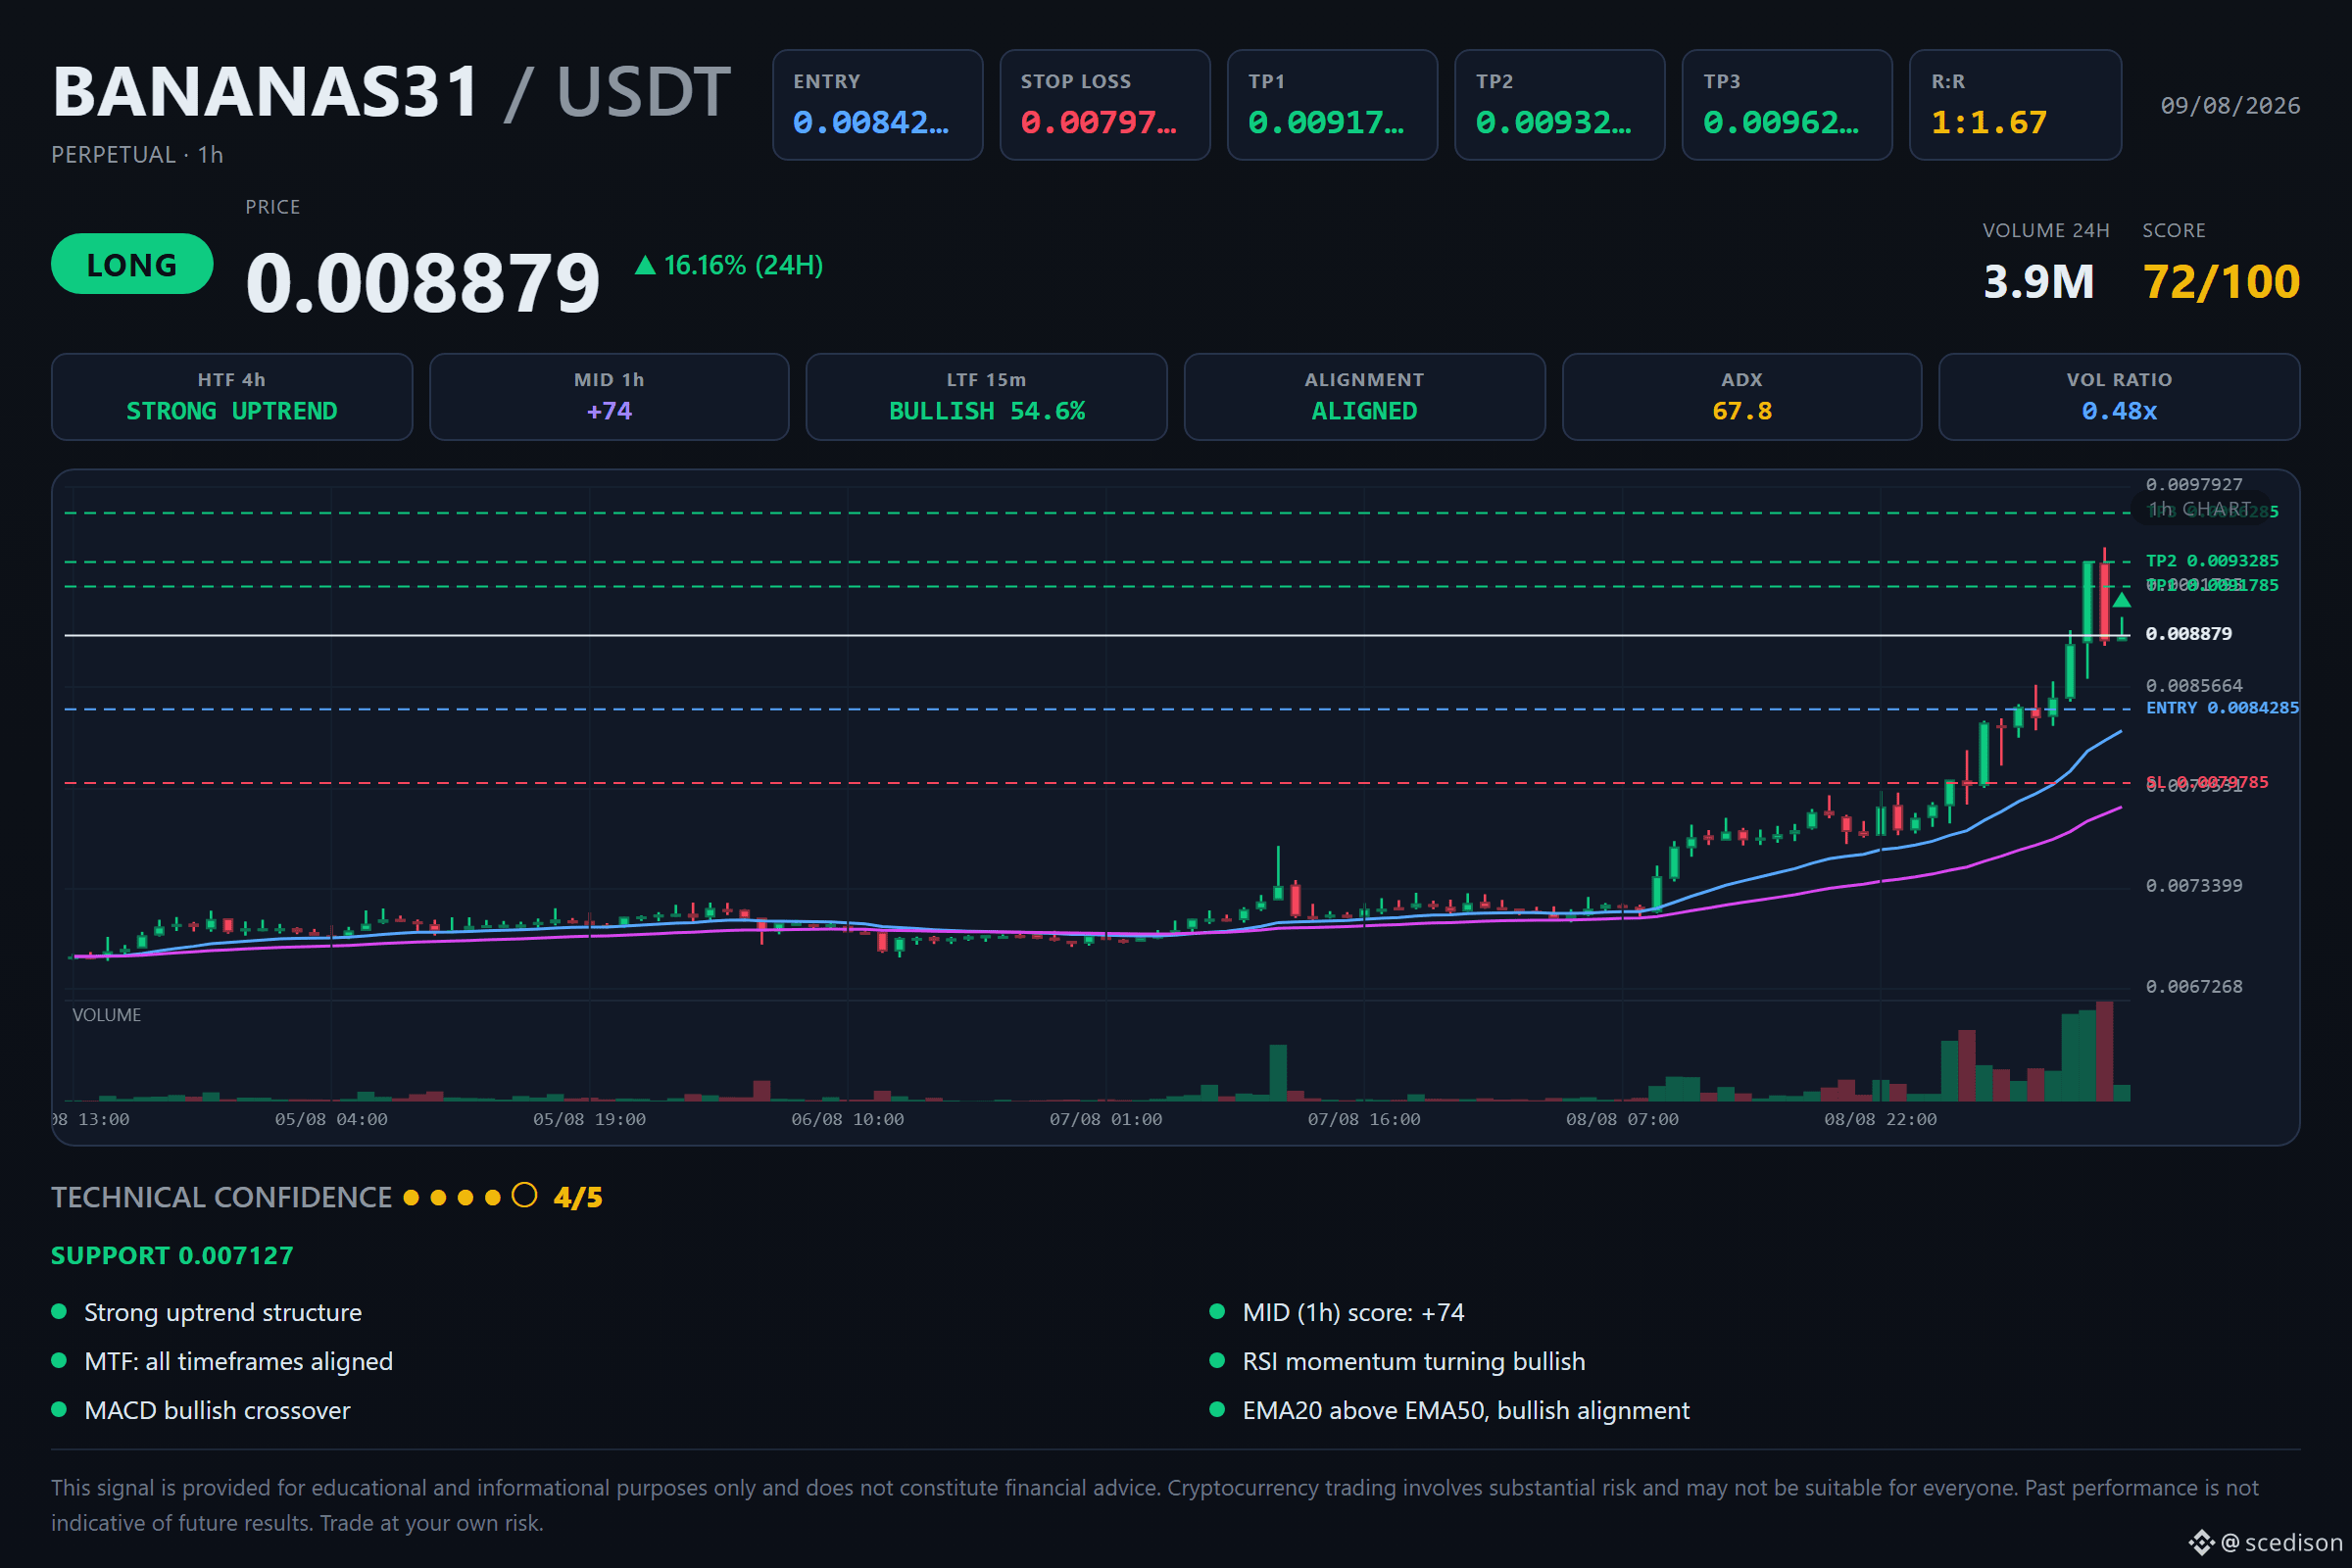Select the empty fifth confidence dot
This screenshot has height=1568, width=2352.
point(524,1195)
